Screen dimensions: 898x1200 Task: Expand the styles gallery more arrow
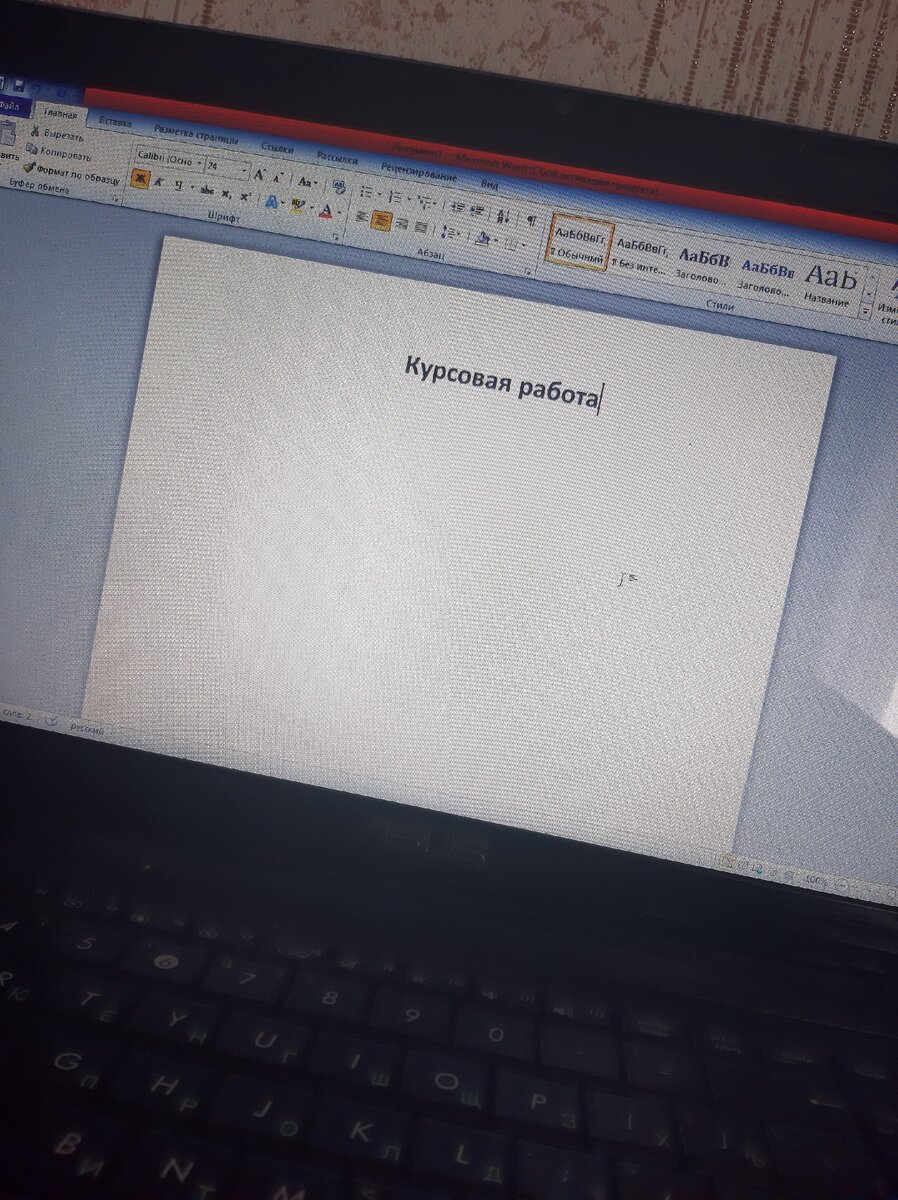click(866, 312)
